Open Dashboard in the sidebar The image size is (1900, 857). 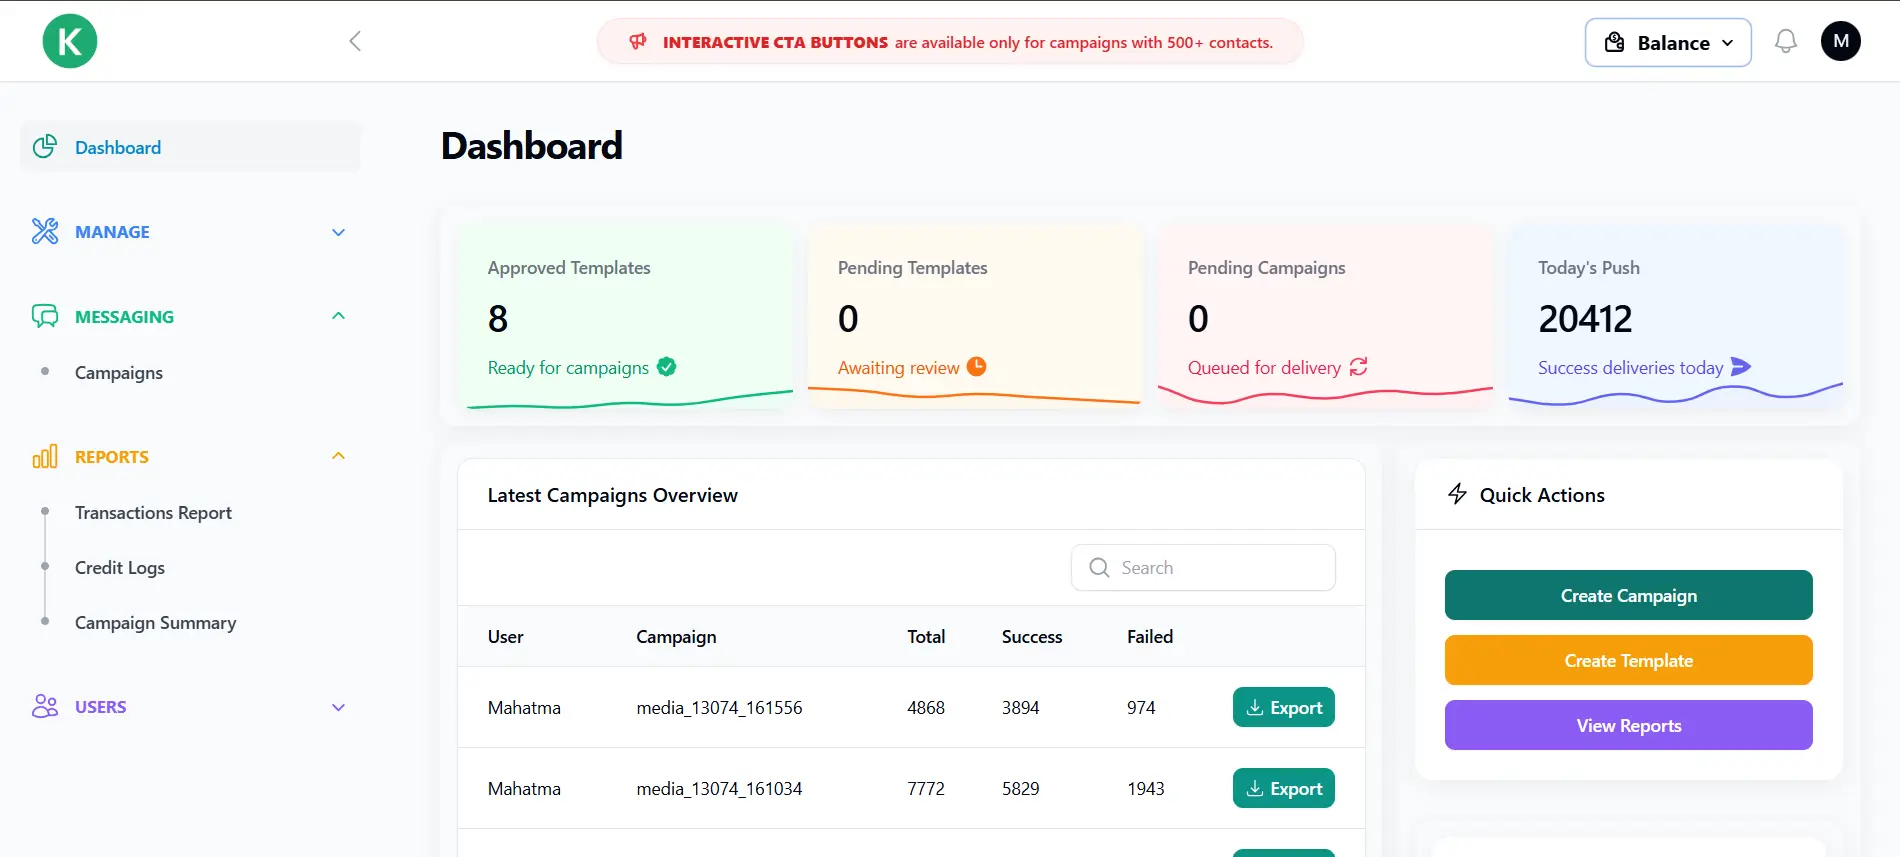pyautogui.click(x=190, y=147)
